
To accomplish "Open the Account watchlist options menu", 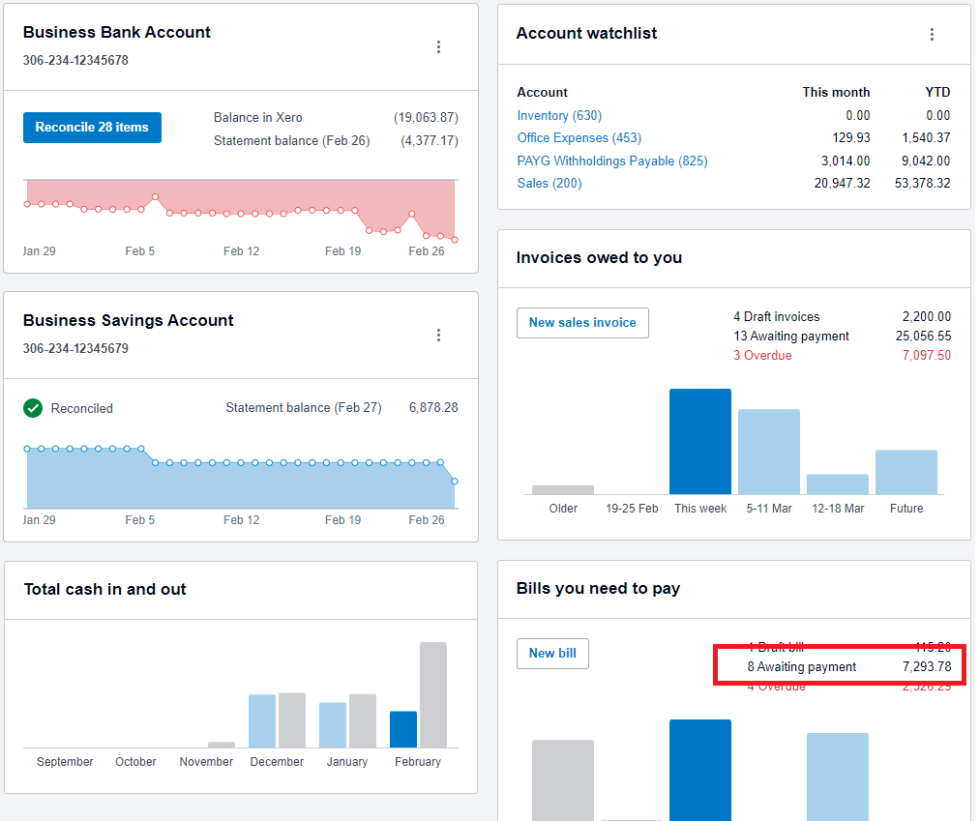I will click(x=932, y=34).
